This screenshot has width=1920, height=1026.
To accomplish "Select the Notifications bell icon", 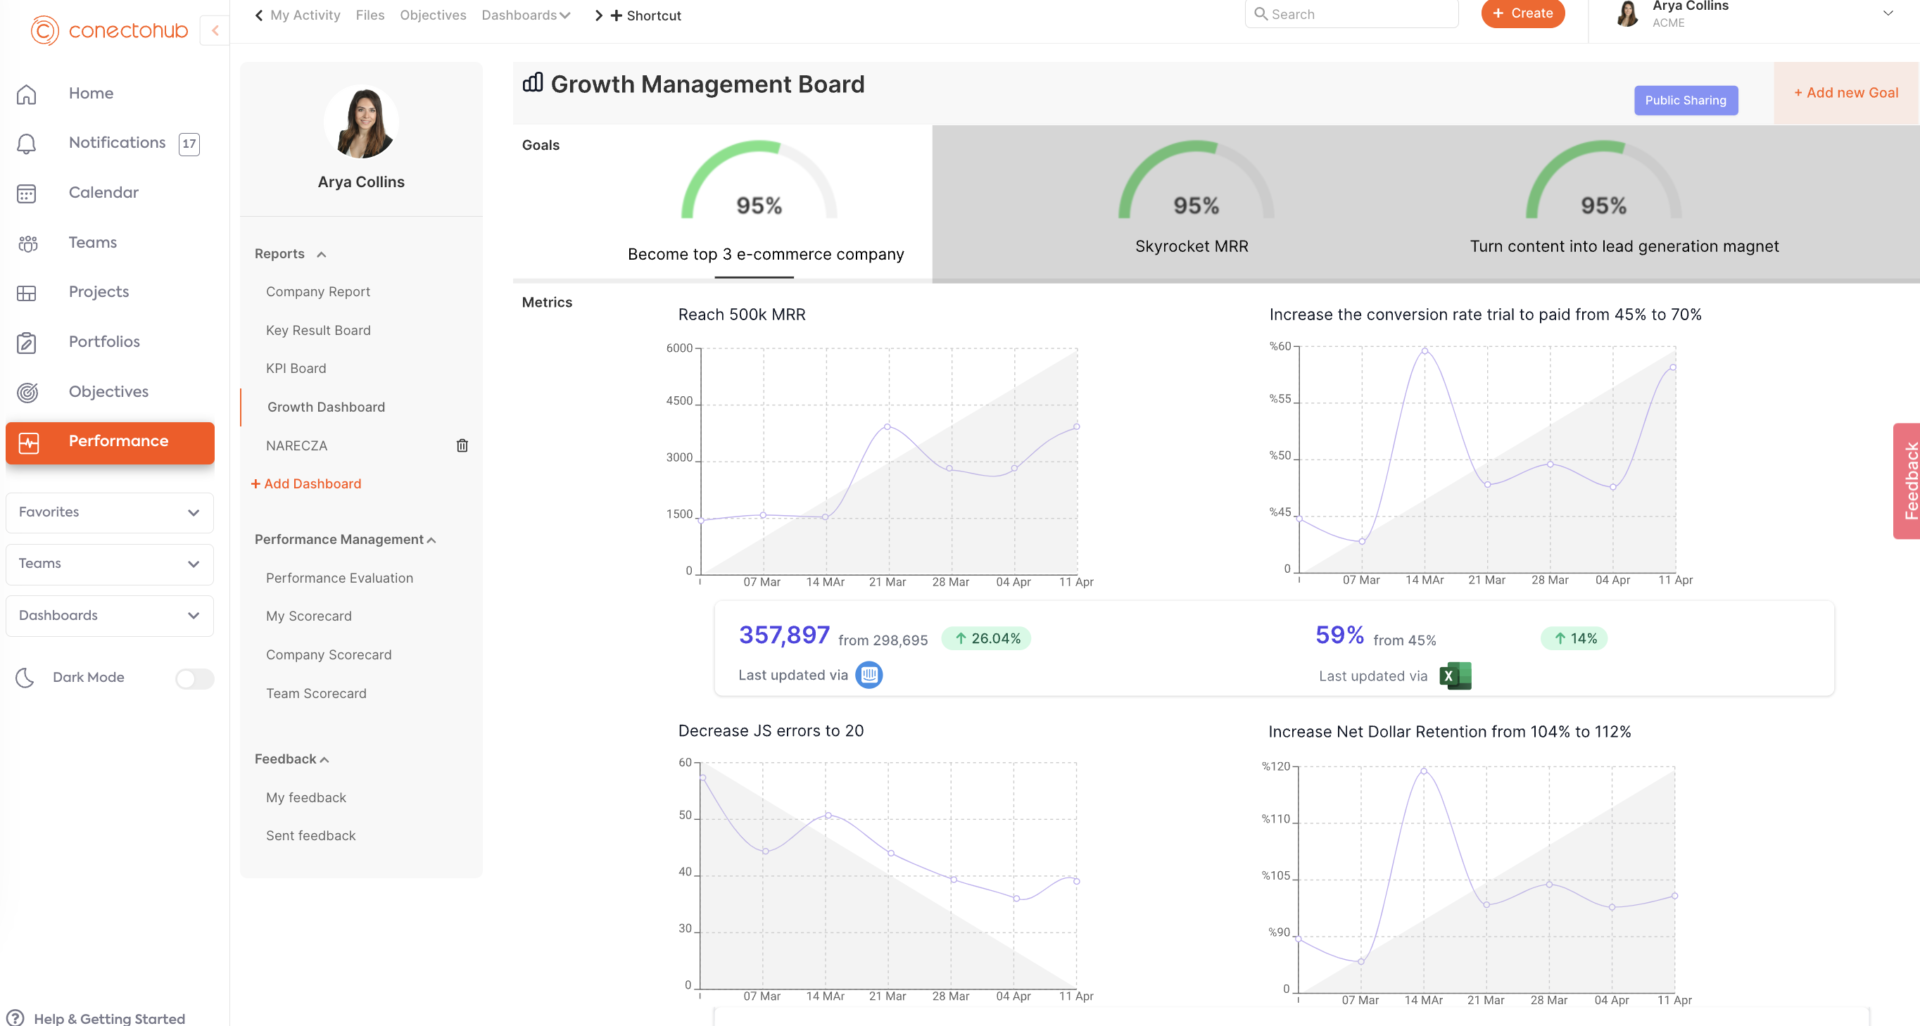I will click(26, 143).
